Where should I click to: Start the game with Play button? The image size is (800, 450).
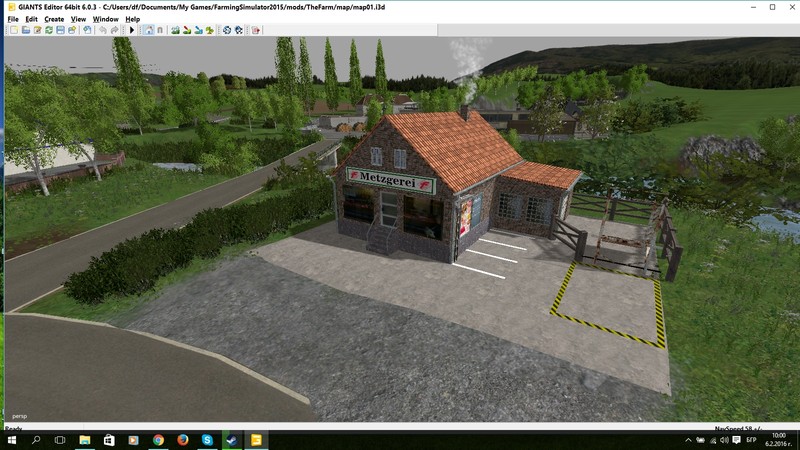[x=132, y=30]
